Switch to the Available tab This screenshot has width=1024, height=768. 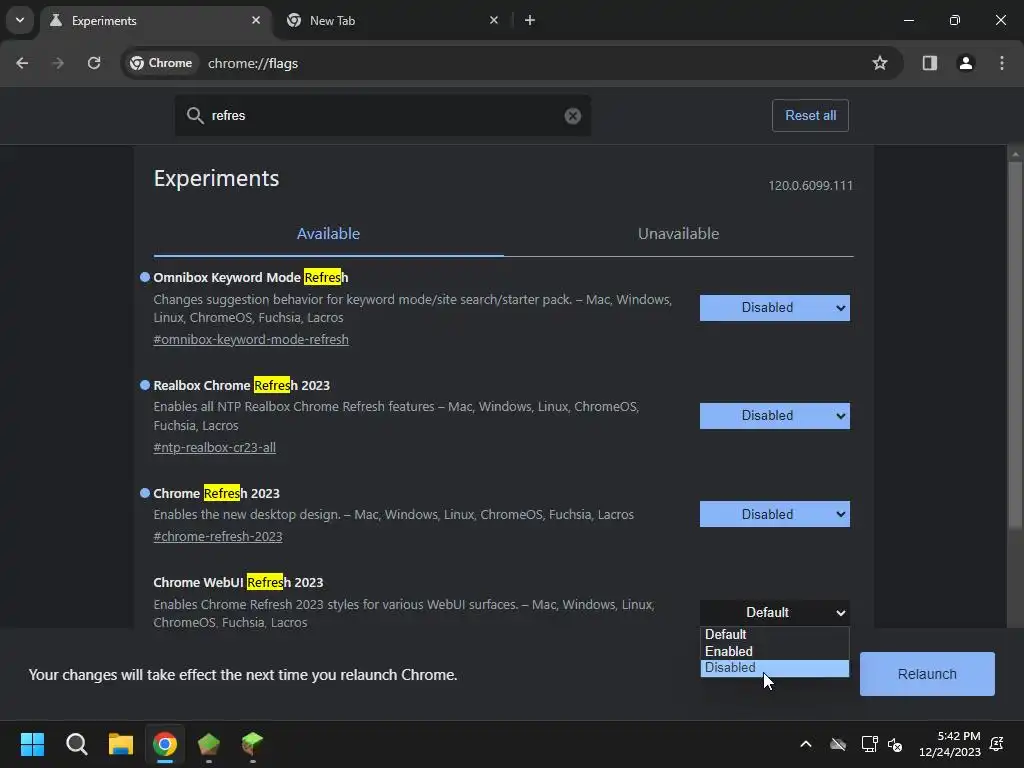pyautogui.click(x=328, y=234)
